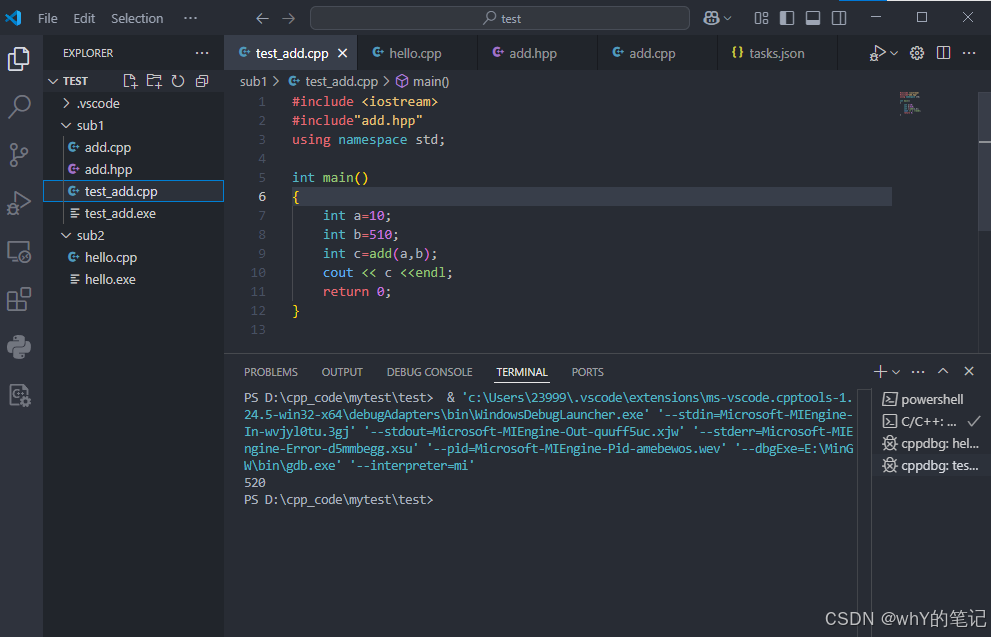The width and height of the screenshot is (991, 637).
Task: Open the Python extension view
Action: pos(19,347)
